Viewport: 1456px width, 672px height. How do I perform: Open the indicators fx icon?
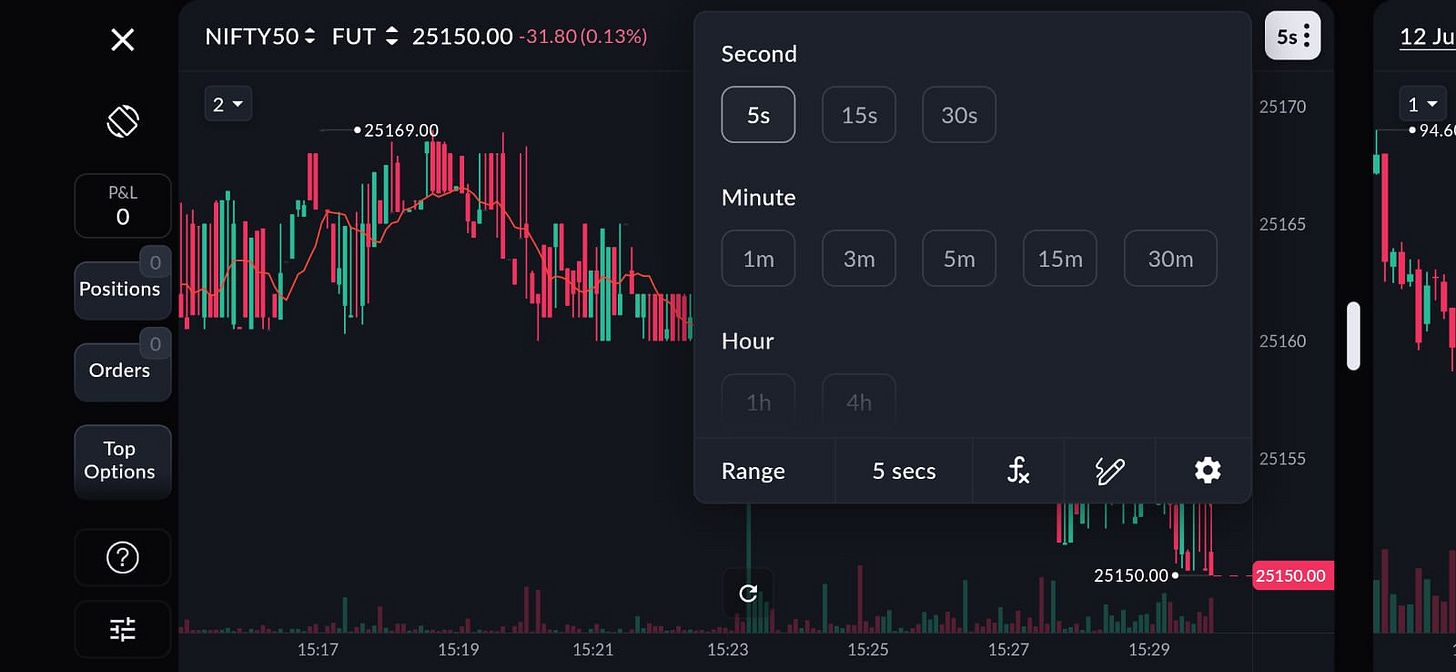[1017, 470]
